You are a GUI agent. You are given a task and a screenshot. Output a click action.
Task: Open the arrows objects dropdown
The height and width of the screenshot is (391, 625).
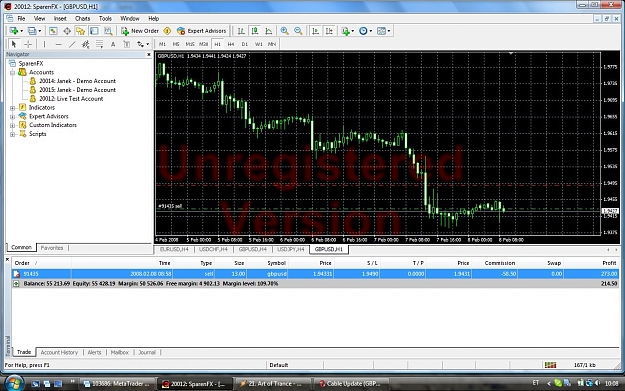(147, 44)
